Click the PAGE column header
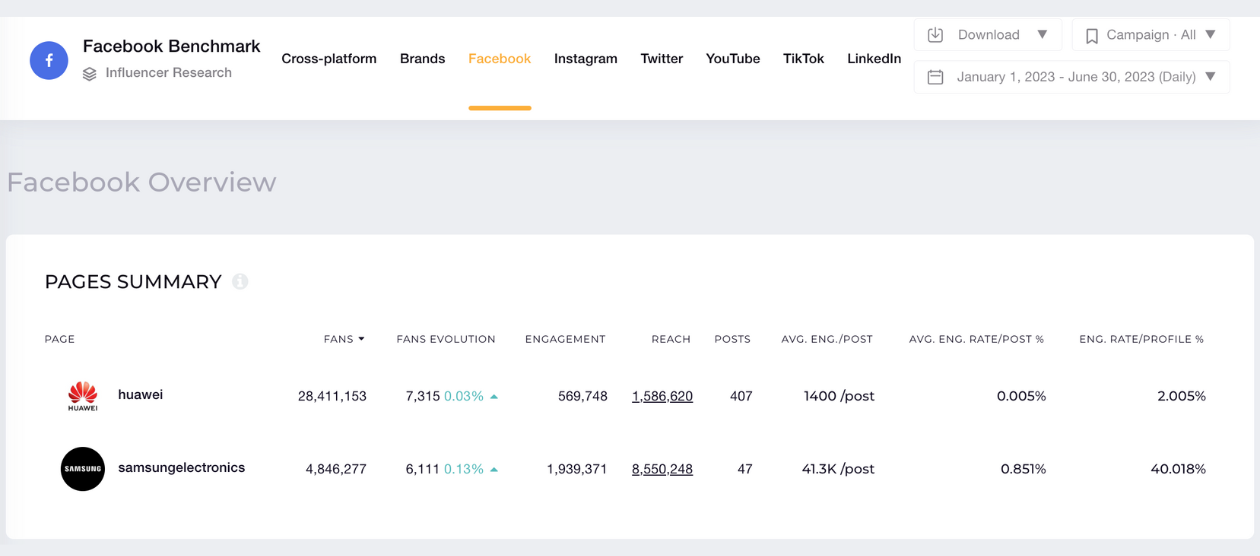Image resolution: width=1260 pixels, height=556 pixels. [60, 339]
